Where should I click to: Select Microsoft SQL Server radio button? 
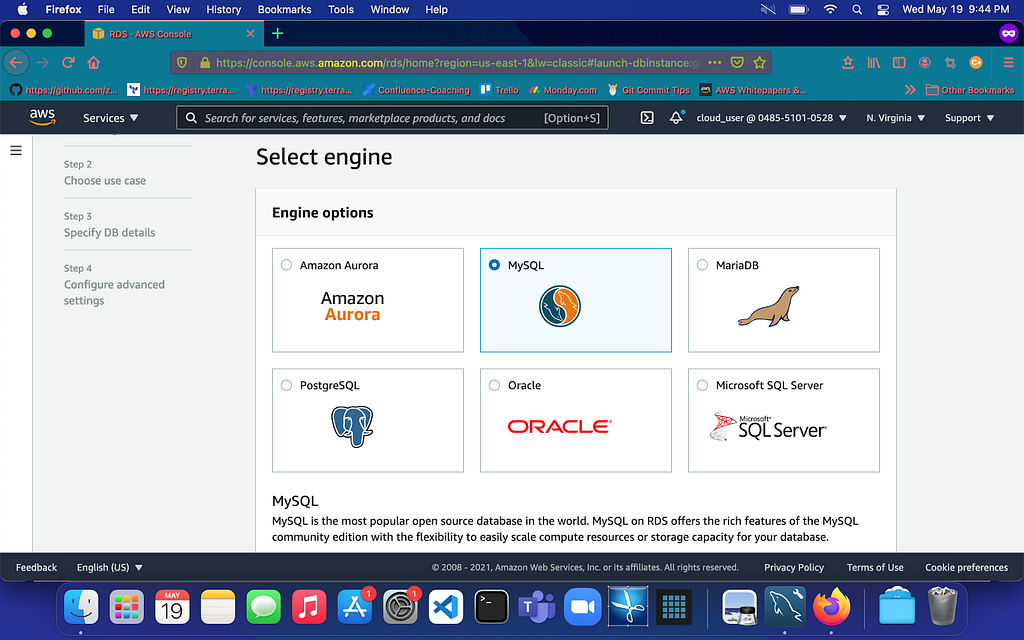702,385
